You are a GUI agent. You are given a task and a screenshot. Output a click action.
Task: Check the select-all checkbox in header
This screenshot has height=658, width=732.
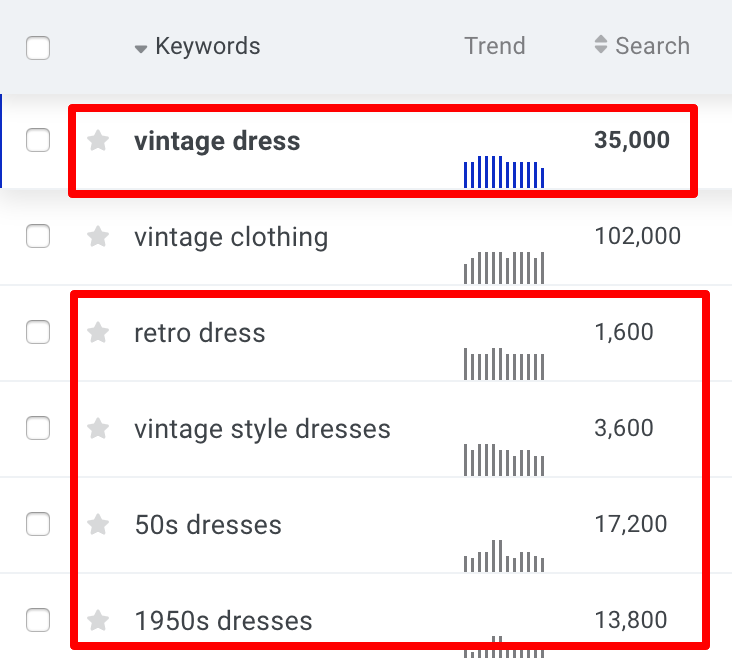pos(38,48)
